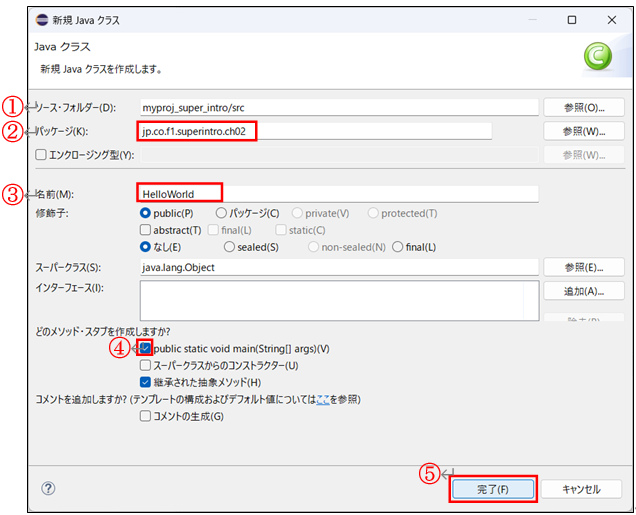Screen dimensions: 636x515
Task: Add an interface with 追加(A) button
Action: [584, 291]
